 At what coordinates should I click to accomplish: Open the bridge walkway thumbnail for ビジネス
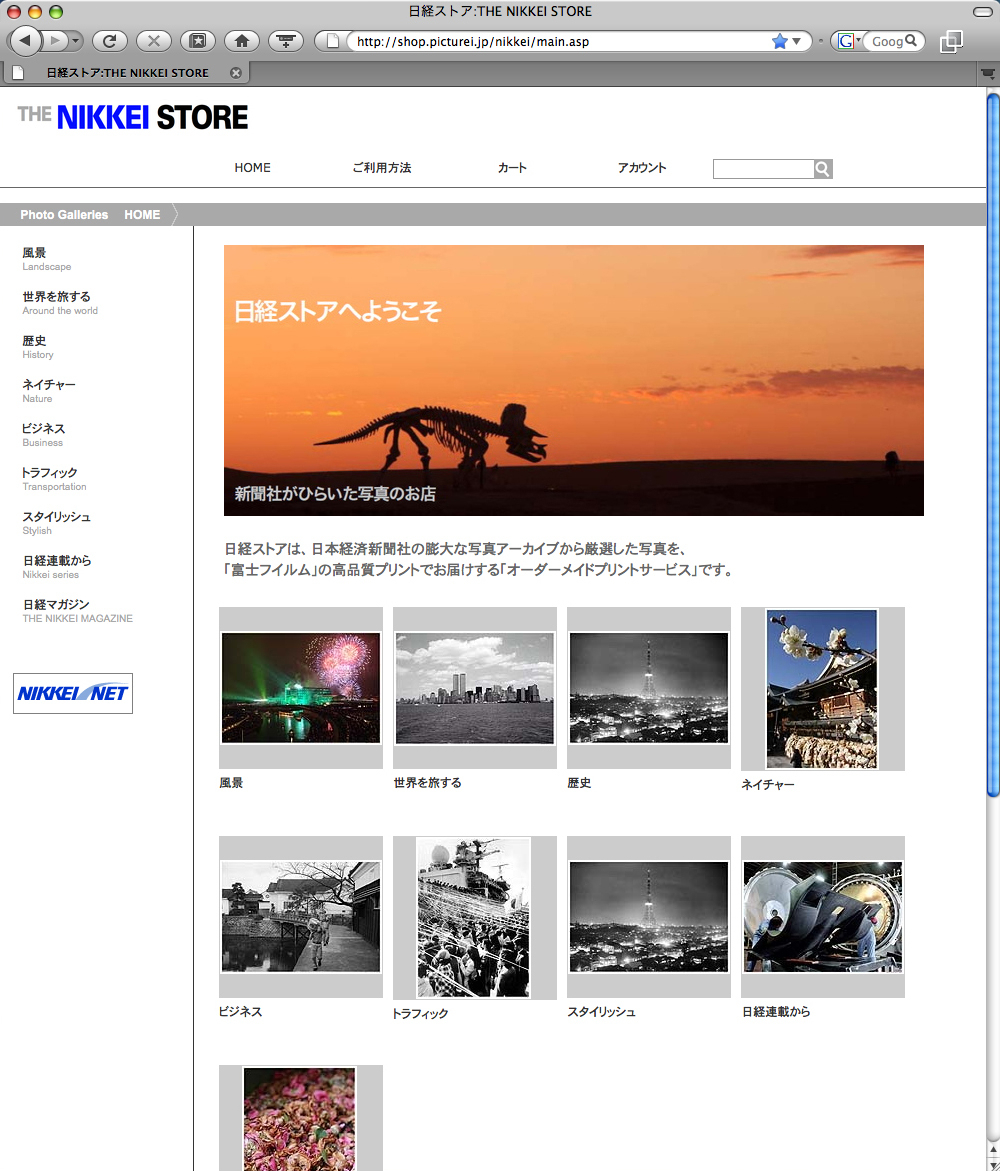click(x=300, y=916)
